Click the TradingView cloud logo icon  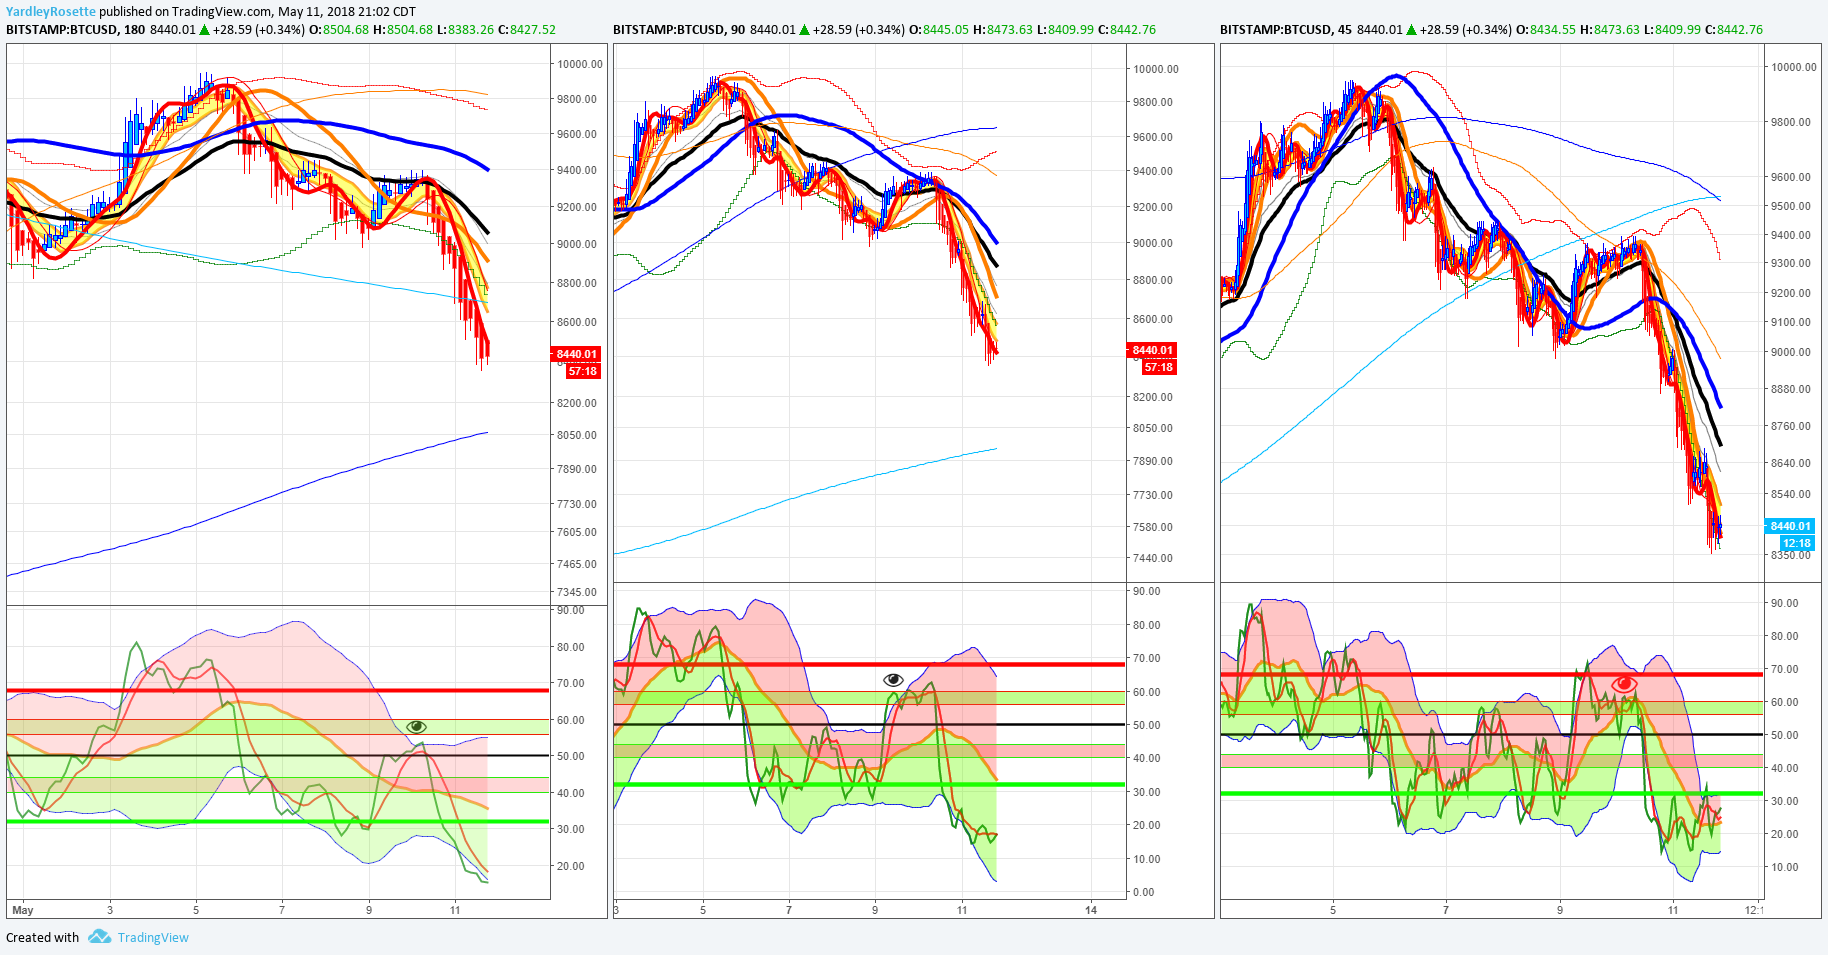point(99,936)
